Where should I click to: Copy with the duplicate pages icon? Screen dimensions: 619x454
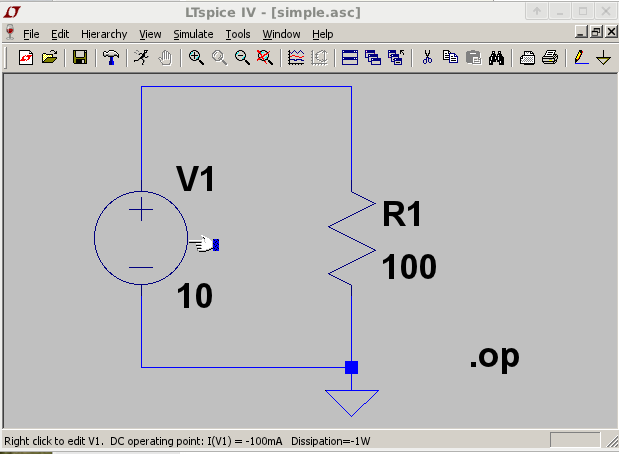click(450, 58)
